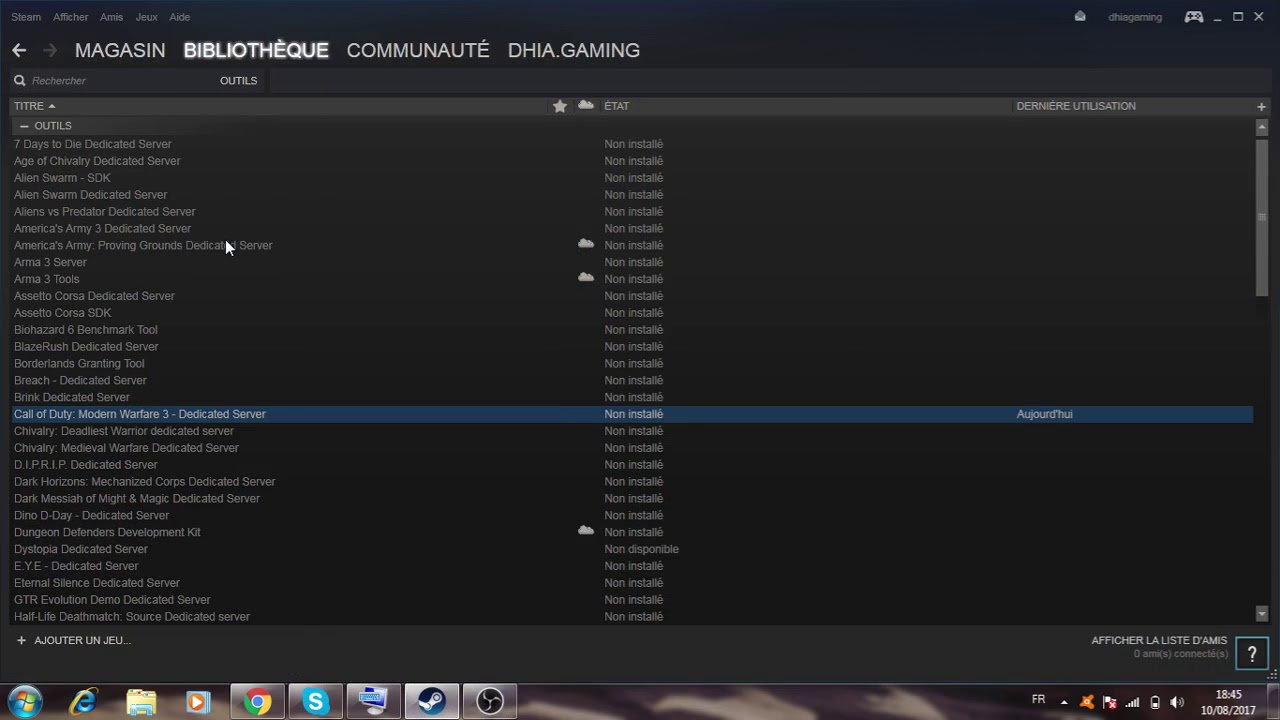The width and height of the screenshot is (1280, 720).
Task: Open the Steam menu
Action: (x=26, y=17)
